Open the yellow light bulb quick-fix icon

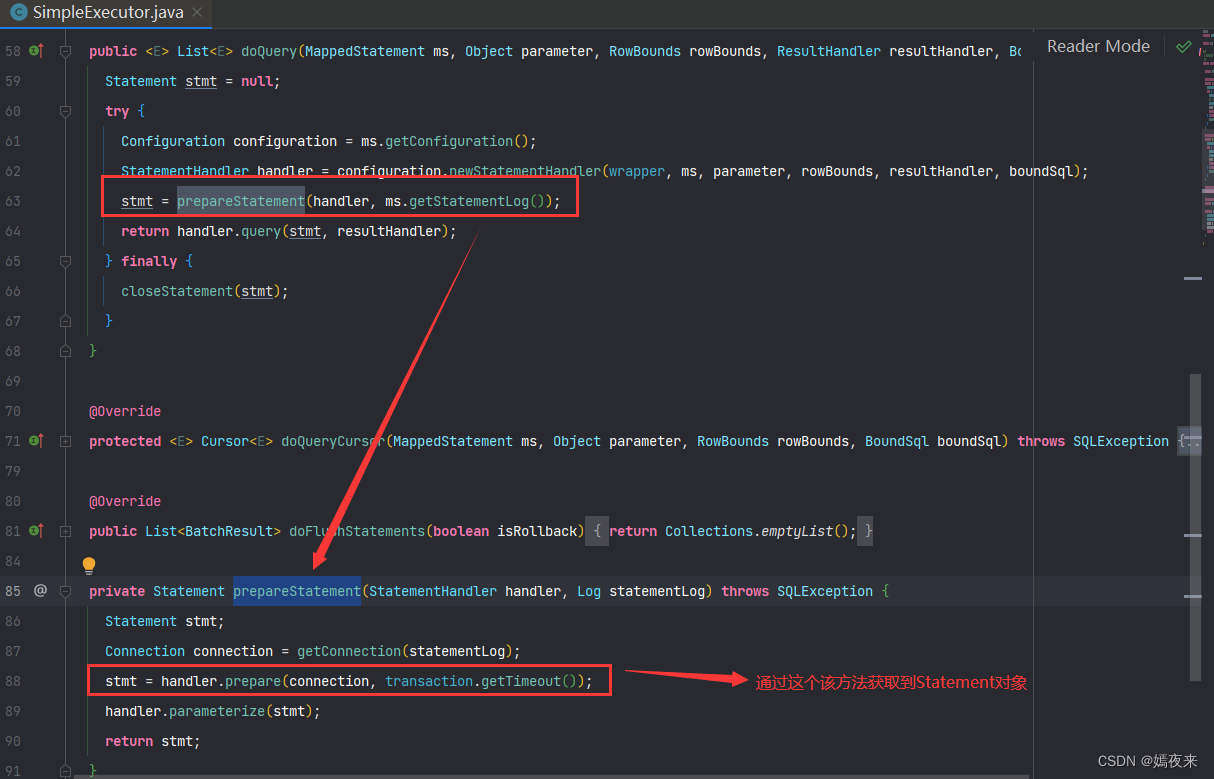pyautogui.click(x=88, y=566)
